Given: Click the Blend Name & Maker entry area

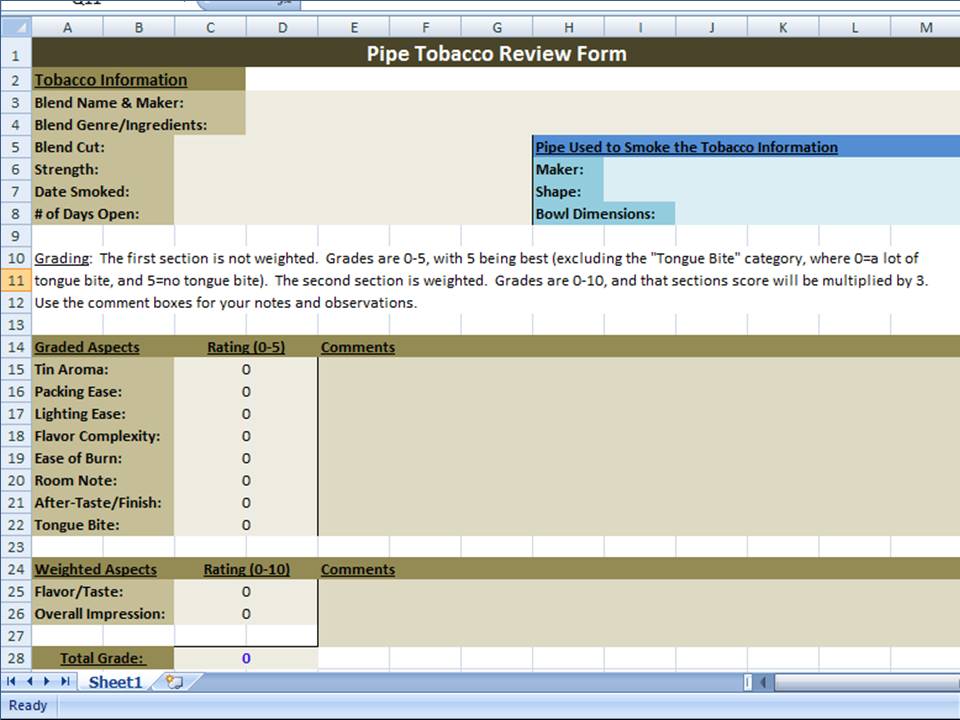Looking at the screenshot, I should pyautogui.click(x=600, y=103).
